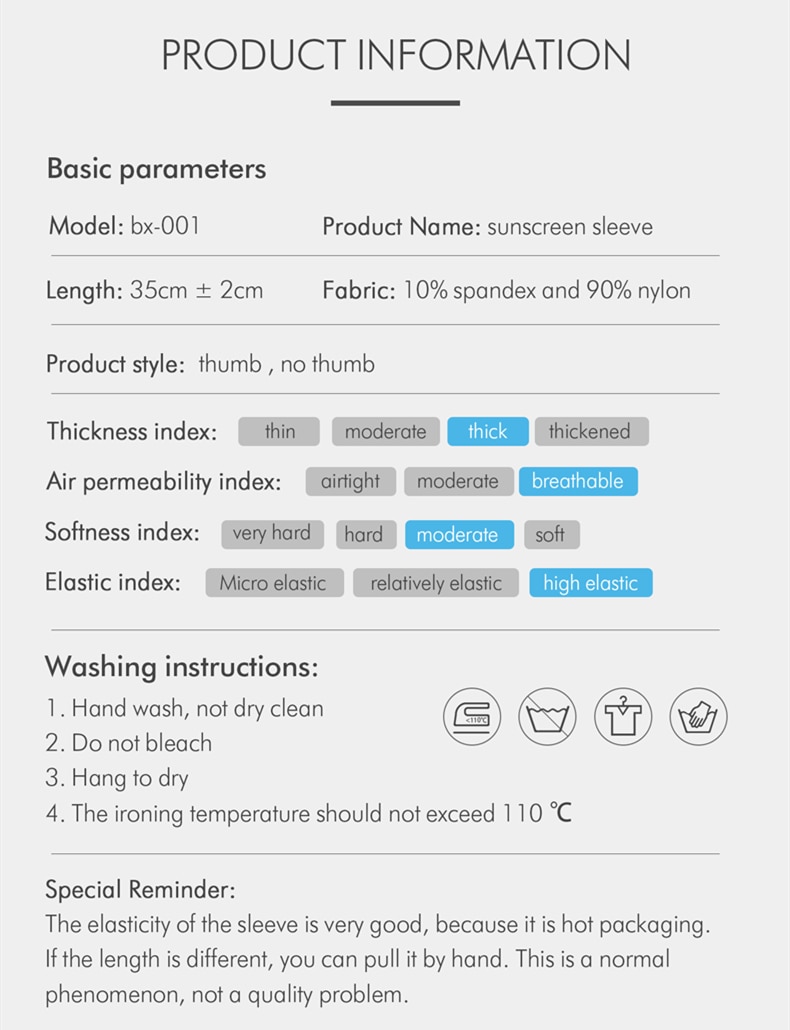The width and height of the screenshot is (790, 1030).
Task: Select the 'very hard' softness tag
Action: coord(273,534)
